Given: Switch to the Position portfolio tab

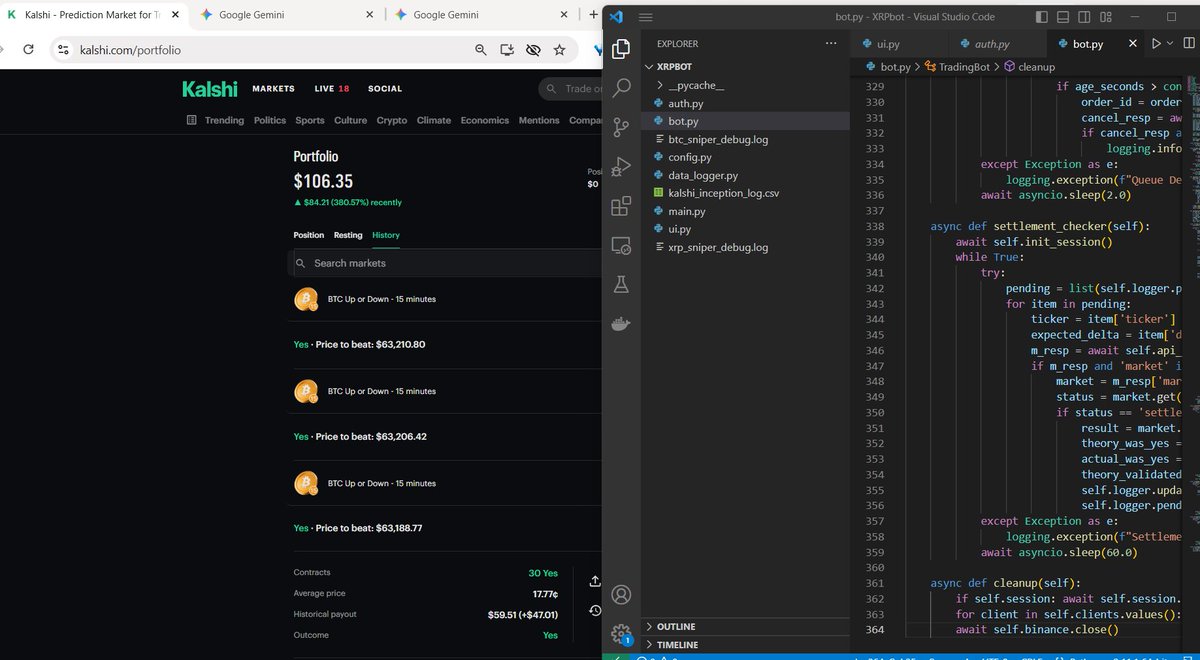Looking at the screenshot, I should 308,235.
